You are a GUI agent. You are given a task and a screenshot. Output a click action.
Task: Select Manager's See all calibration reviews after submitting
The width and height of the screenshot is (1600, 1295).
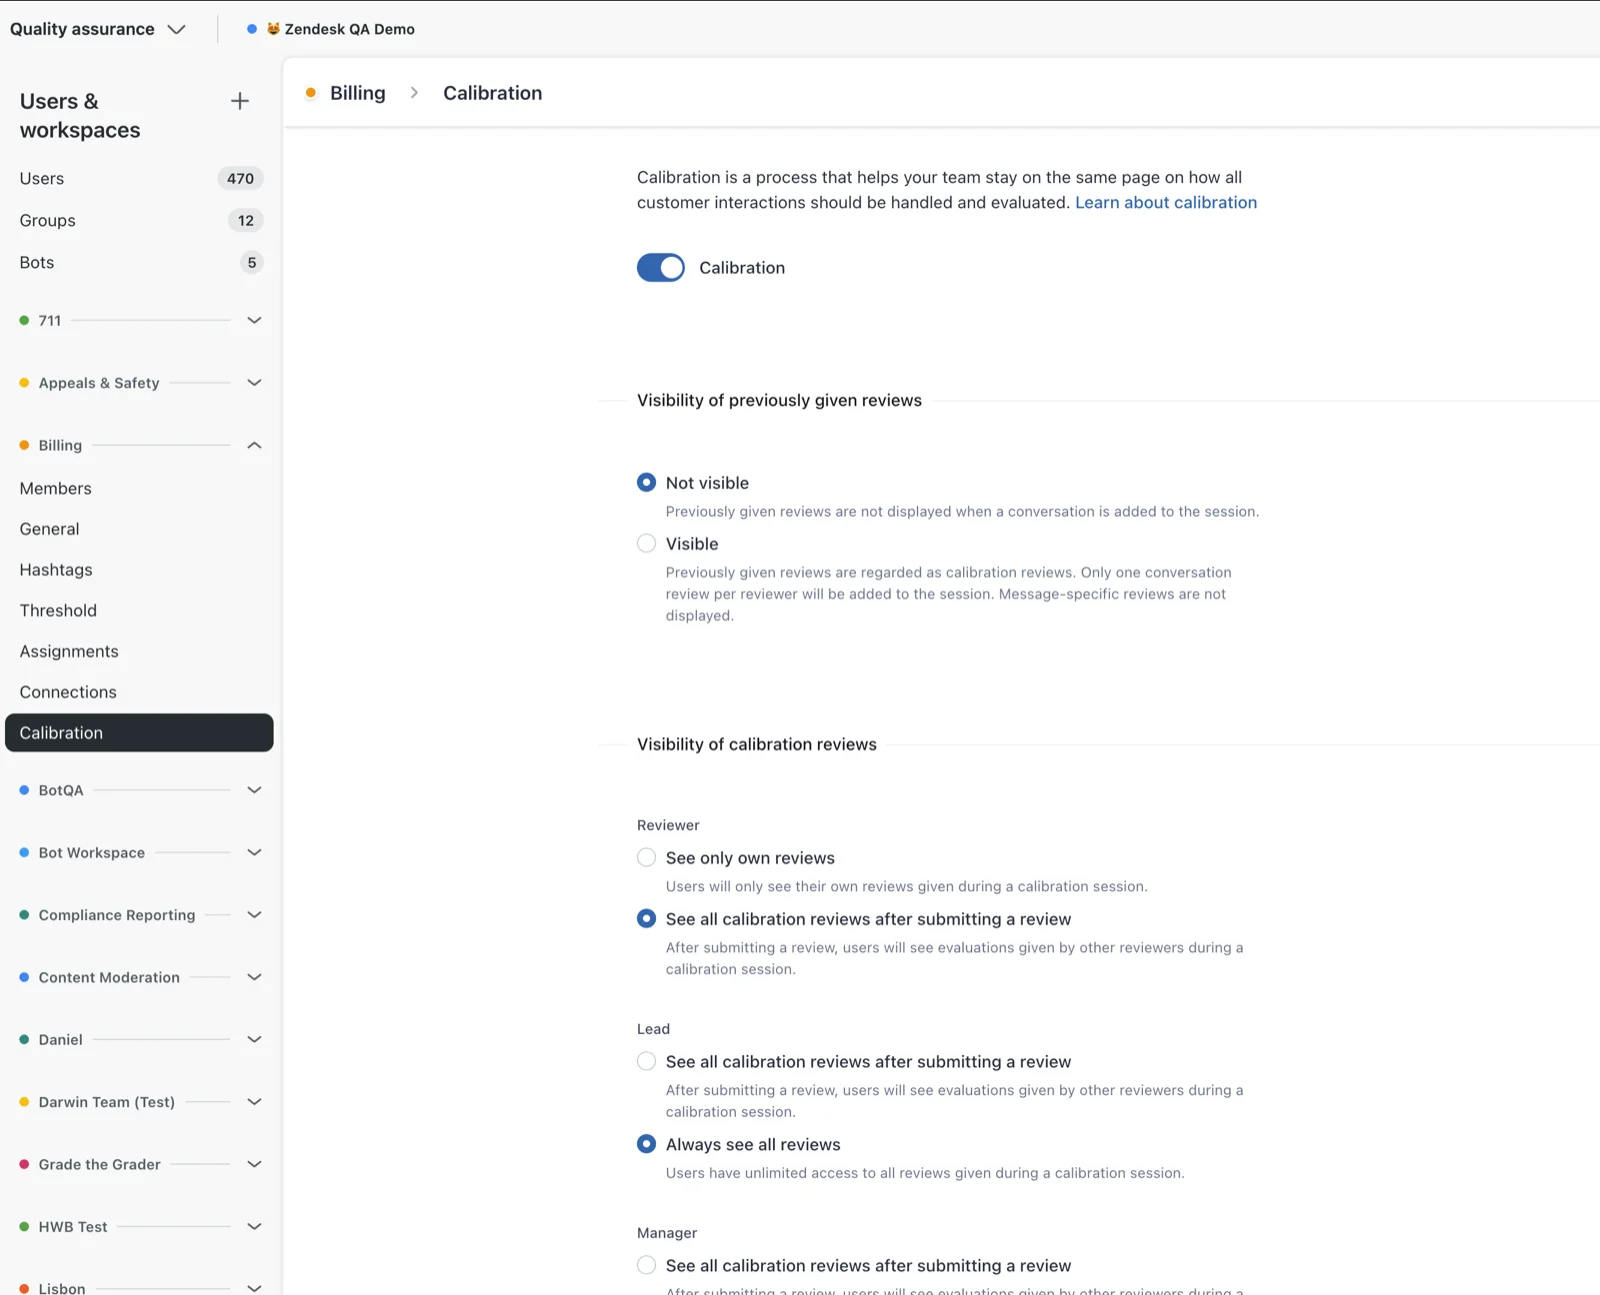click(647, 1266)
